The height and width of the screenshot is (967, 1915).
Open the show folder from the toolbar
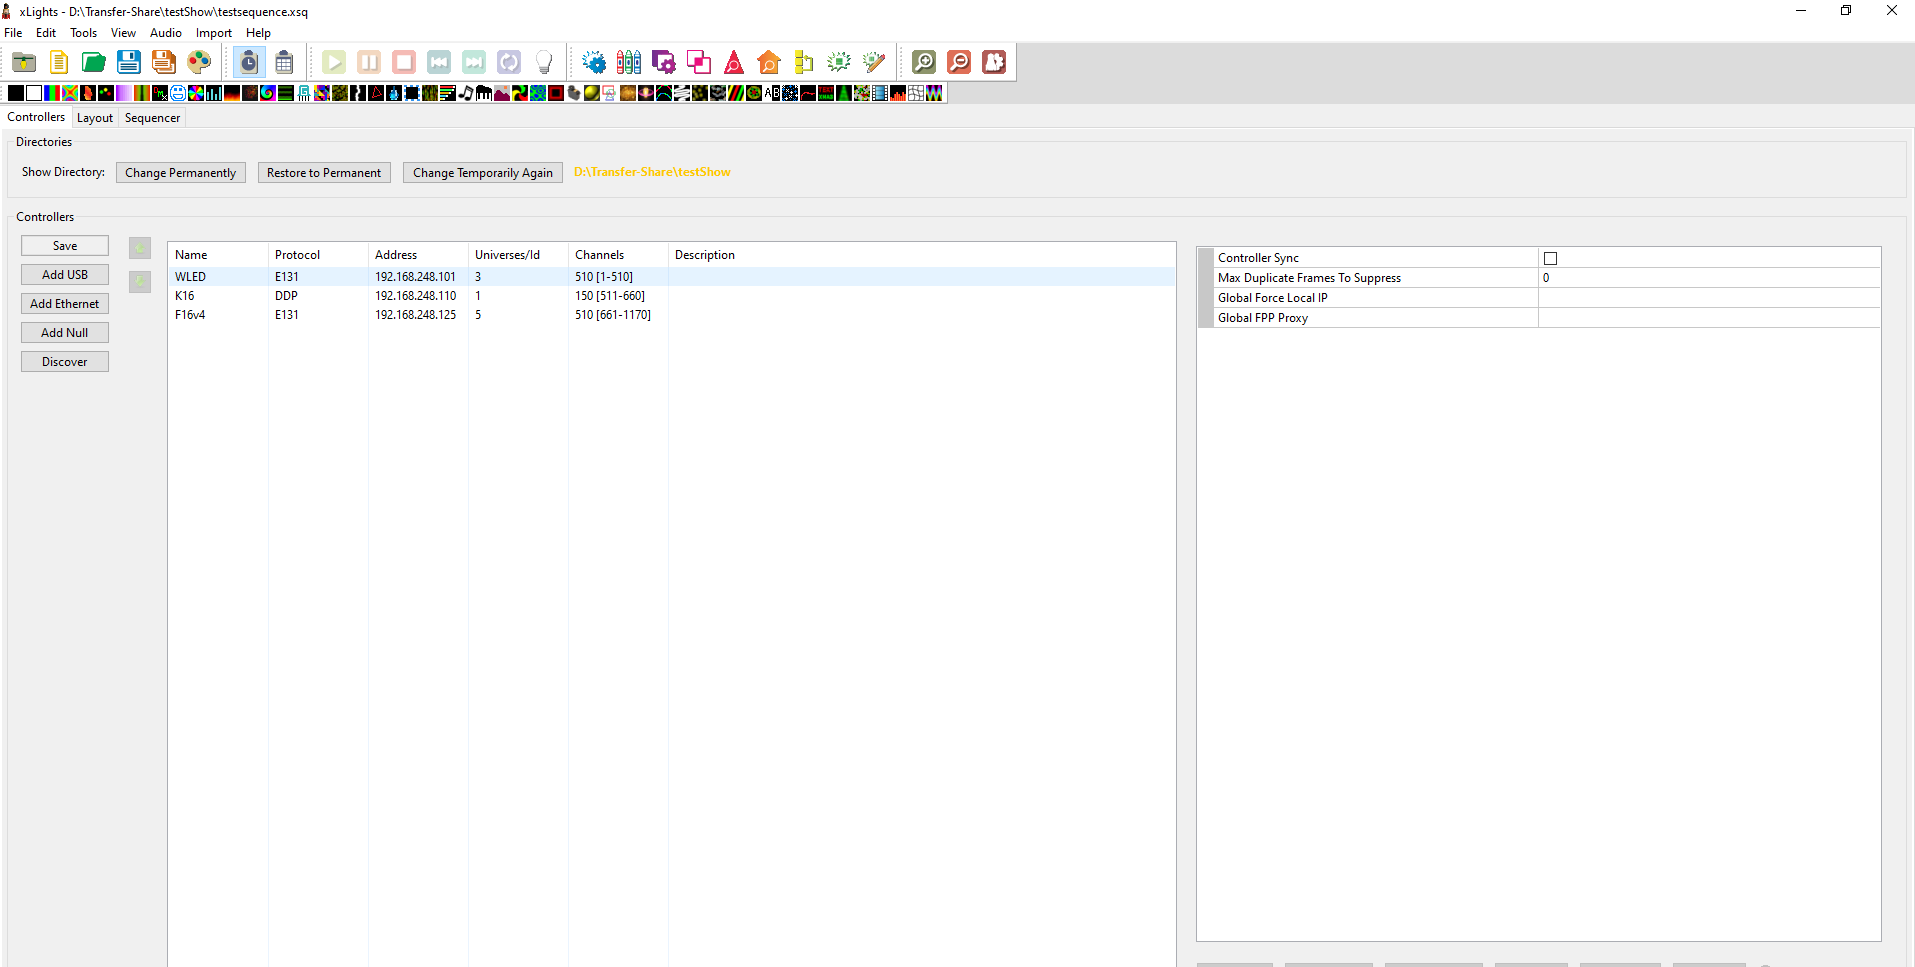tap(24, 62)
